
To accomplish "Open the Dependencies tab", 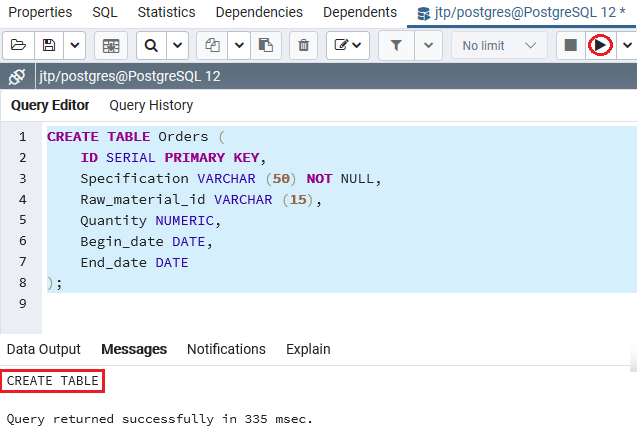I will point(259,12).
